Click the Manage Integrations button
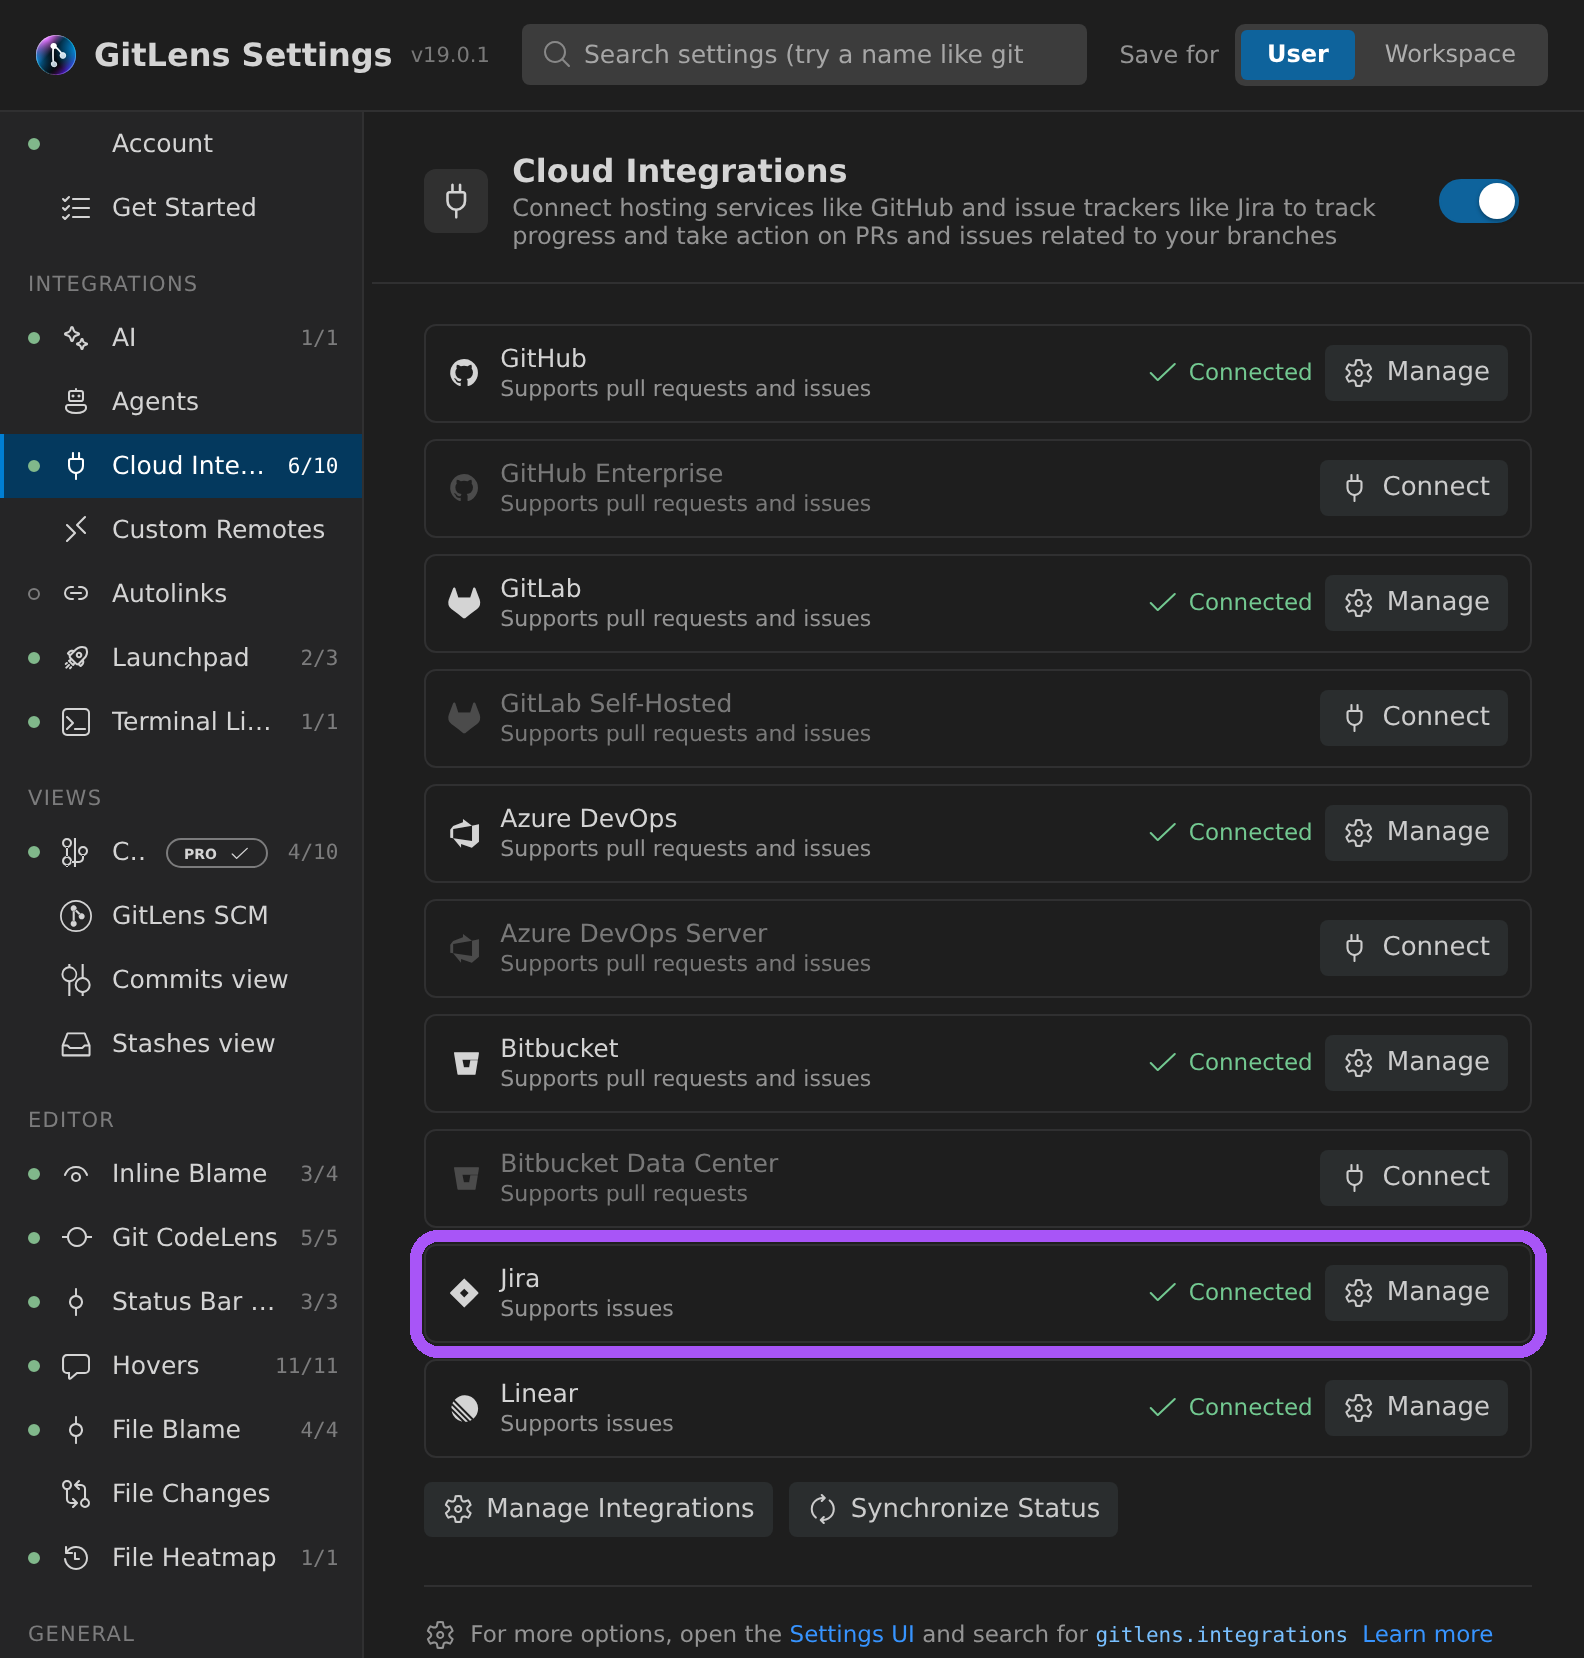 tap(598, 1509)
